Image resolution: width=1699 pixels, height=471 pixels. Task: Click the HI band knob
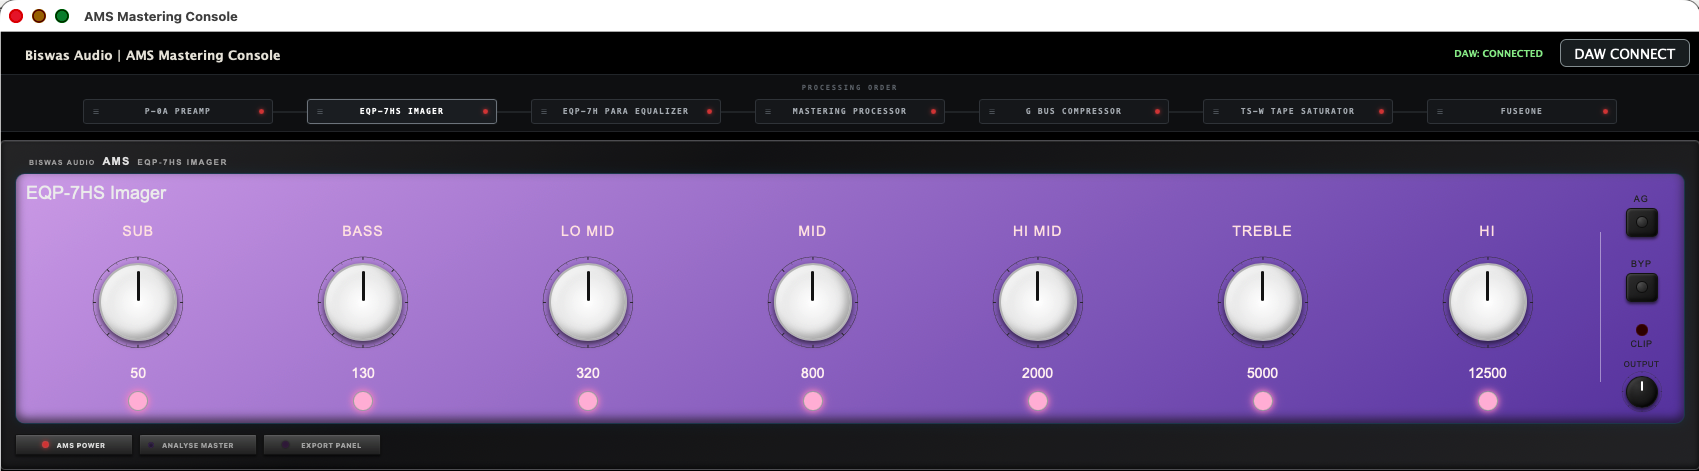coord(1487,301)
